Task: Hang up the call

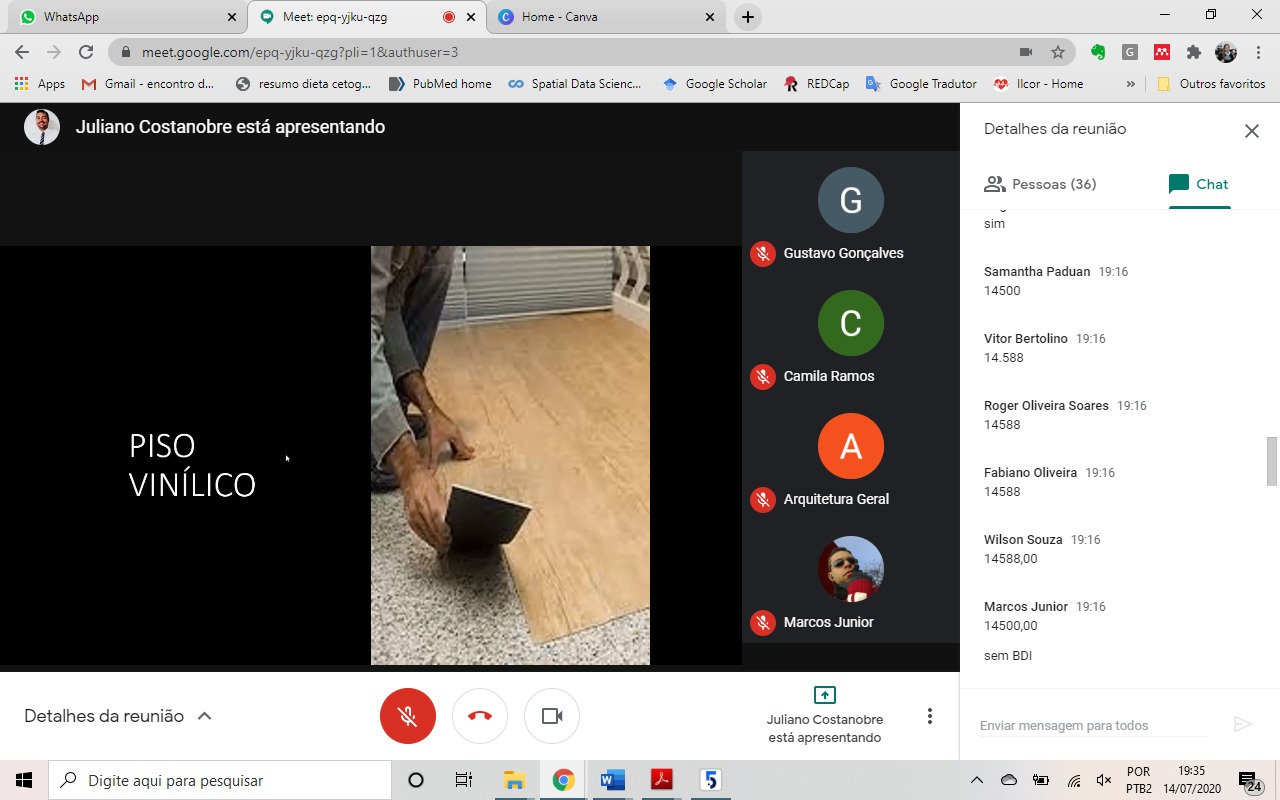Action: pyautogui.click(x=480, y=716)
